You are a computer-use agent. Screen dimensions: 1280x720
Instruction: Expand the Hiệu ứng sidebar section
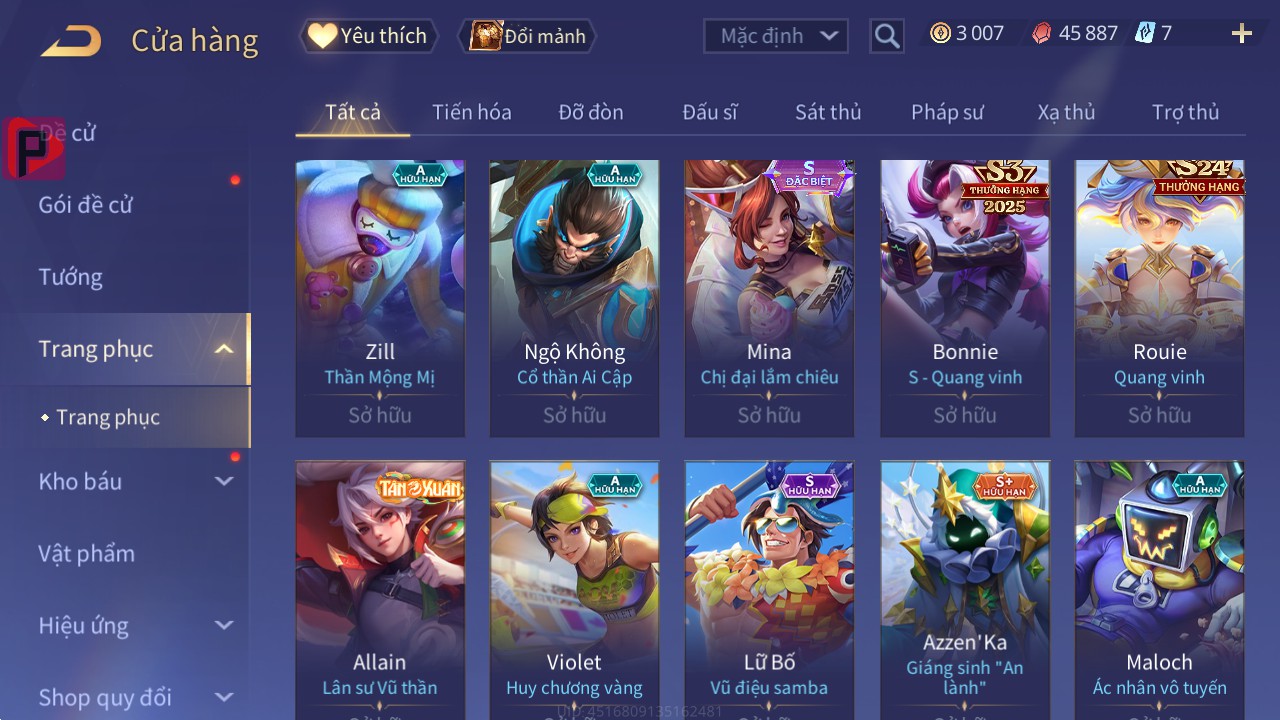click(224, 625)
